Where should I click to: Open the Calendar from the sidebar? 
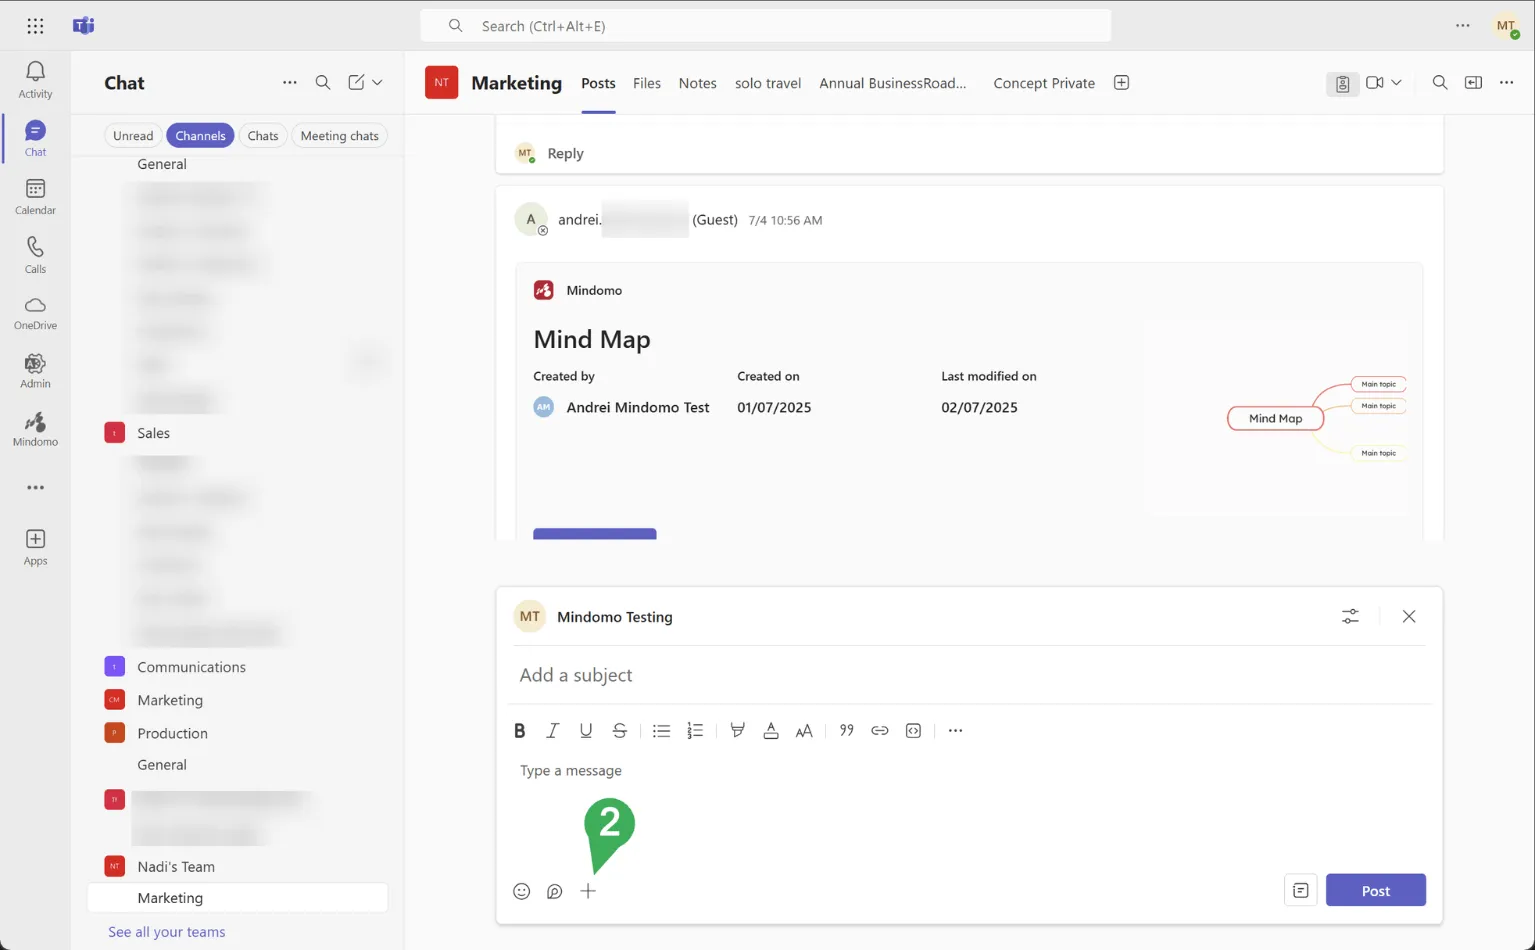35,196
